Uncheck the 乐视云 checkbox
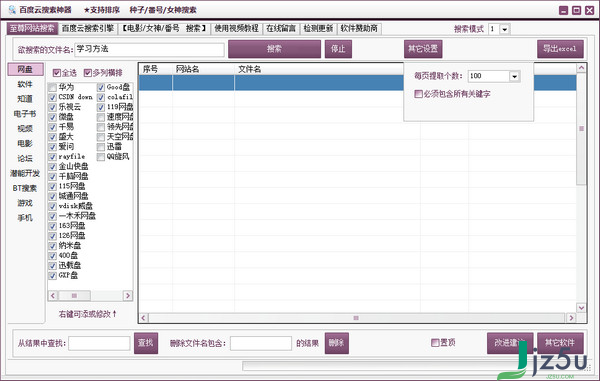This screenshot has height=381, width=600. coord(53,107)
